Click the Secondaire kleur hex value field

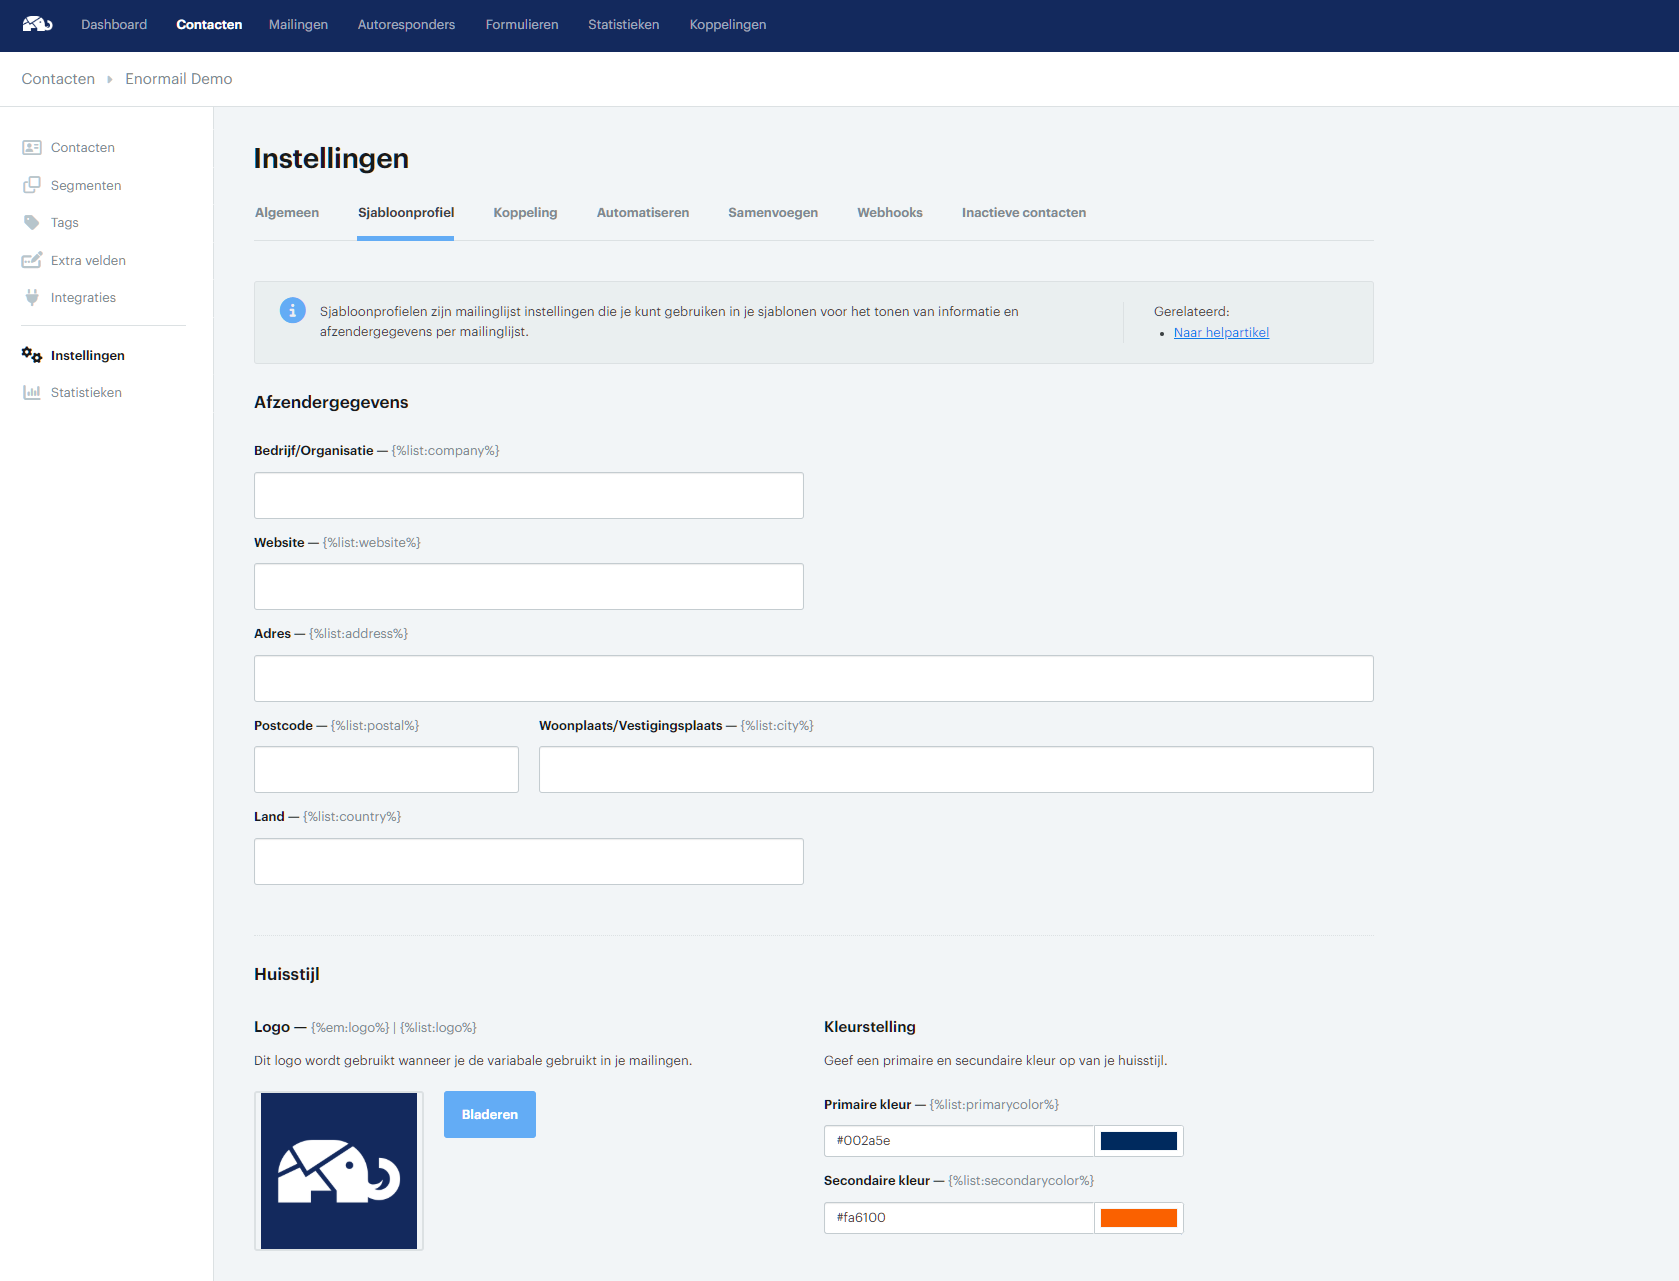pos(959,1218)
